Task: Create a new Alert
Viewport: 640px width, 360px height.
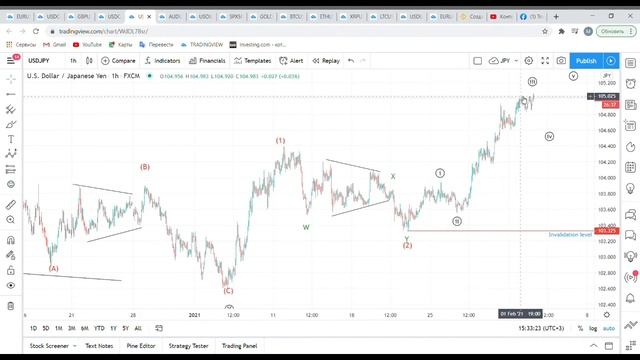Action: coord(291,61)
